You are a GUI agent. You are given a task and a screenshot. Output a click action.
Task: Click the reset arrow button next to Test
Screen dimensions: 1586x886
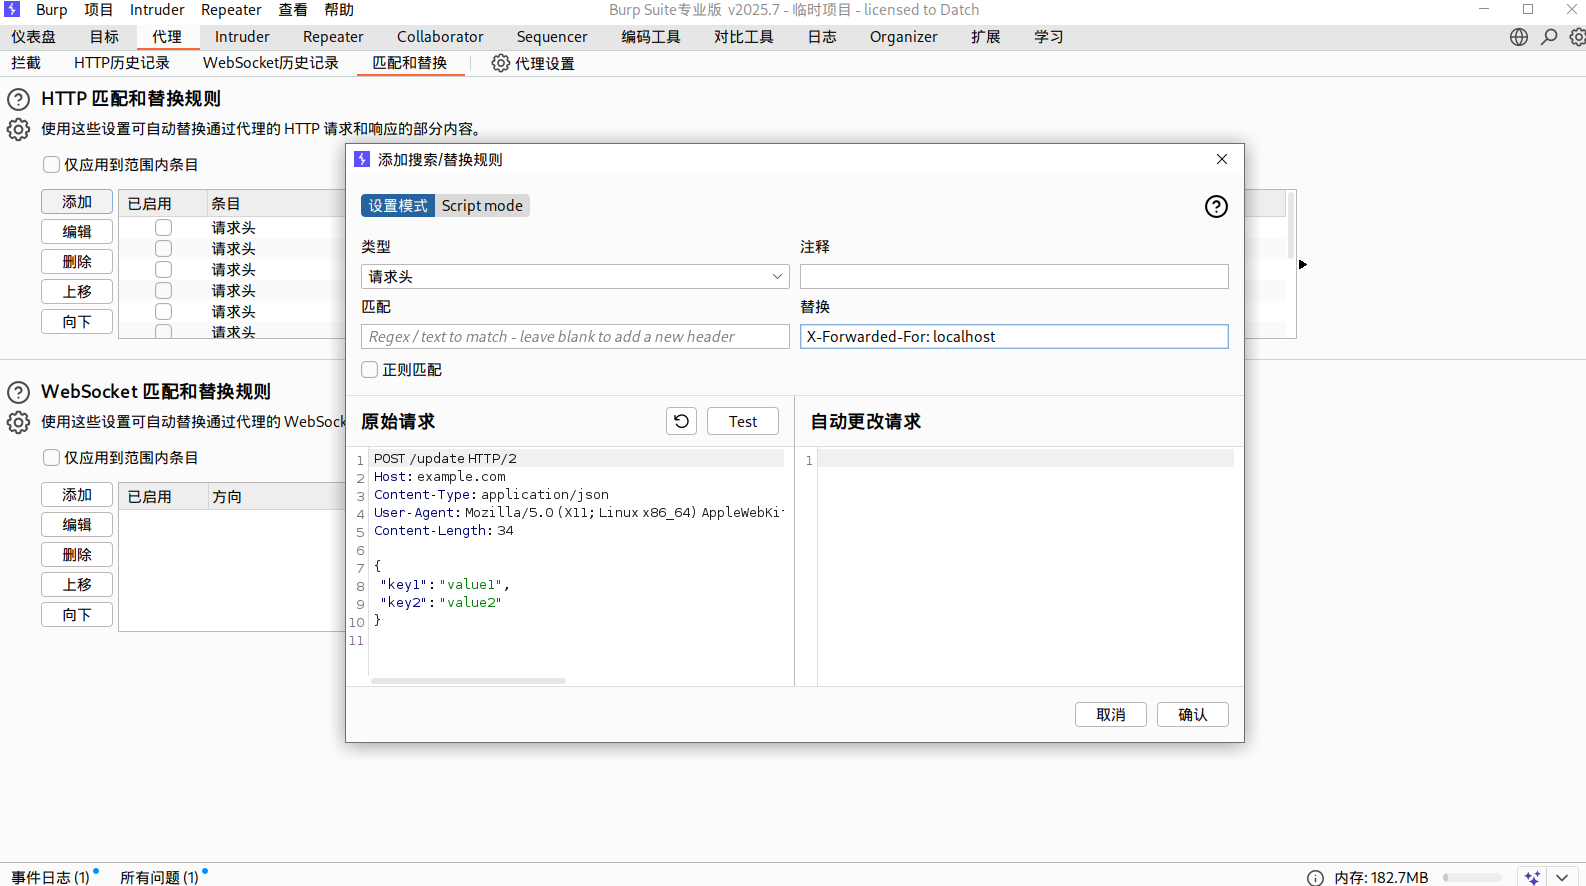coord(681,421)
